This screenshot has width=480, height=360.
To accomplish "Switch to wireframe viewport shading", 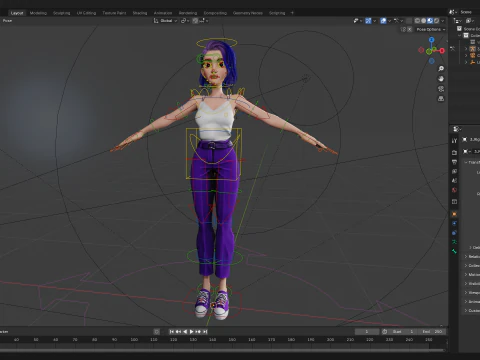I will coord(417,21).
